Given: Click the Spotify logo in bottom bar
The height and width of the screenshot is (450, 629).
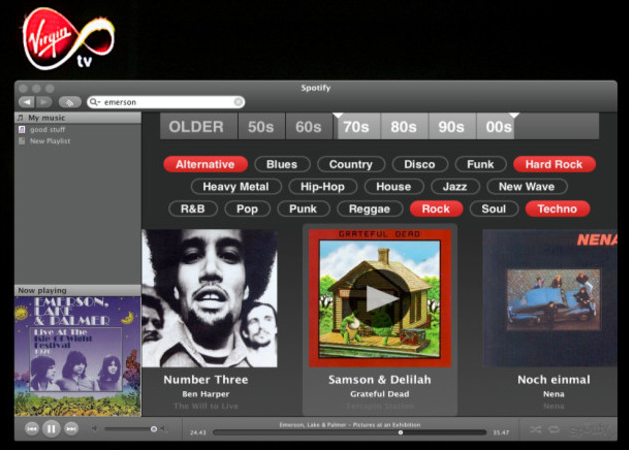Looking at the screenshot, I should click(x=588, y=430).
